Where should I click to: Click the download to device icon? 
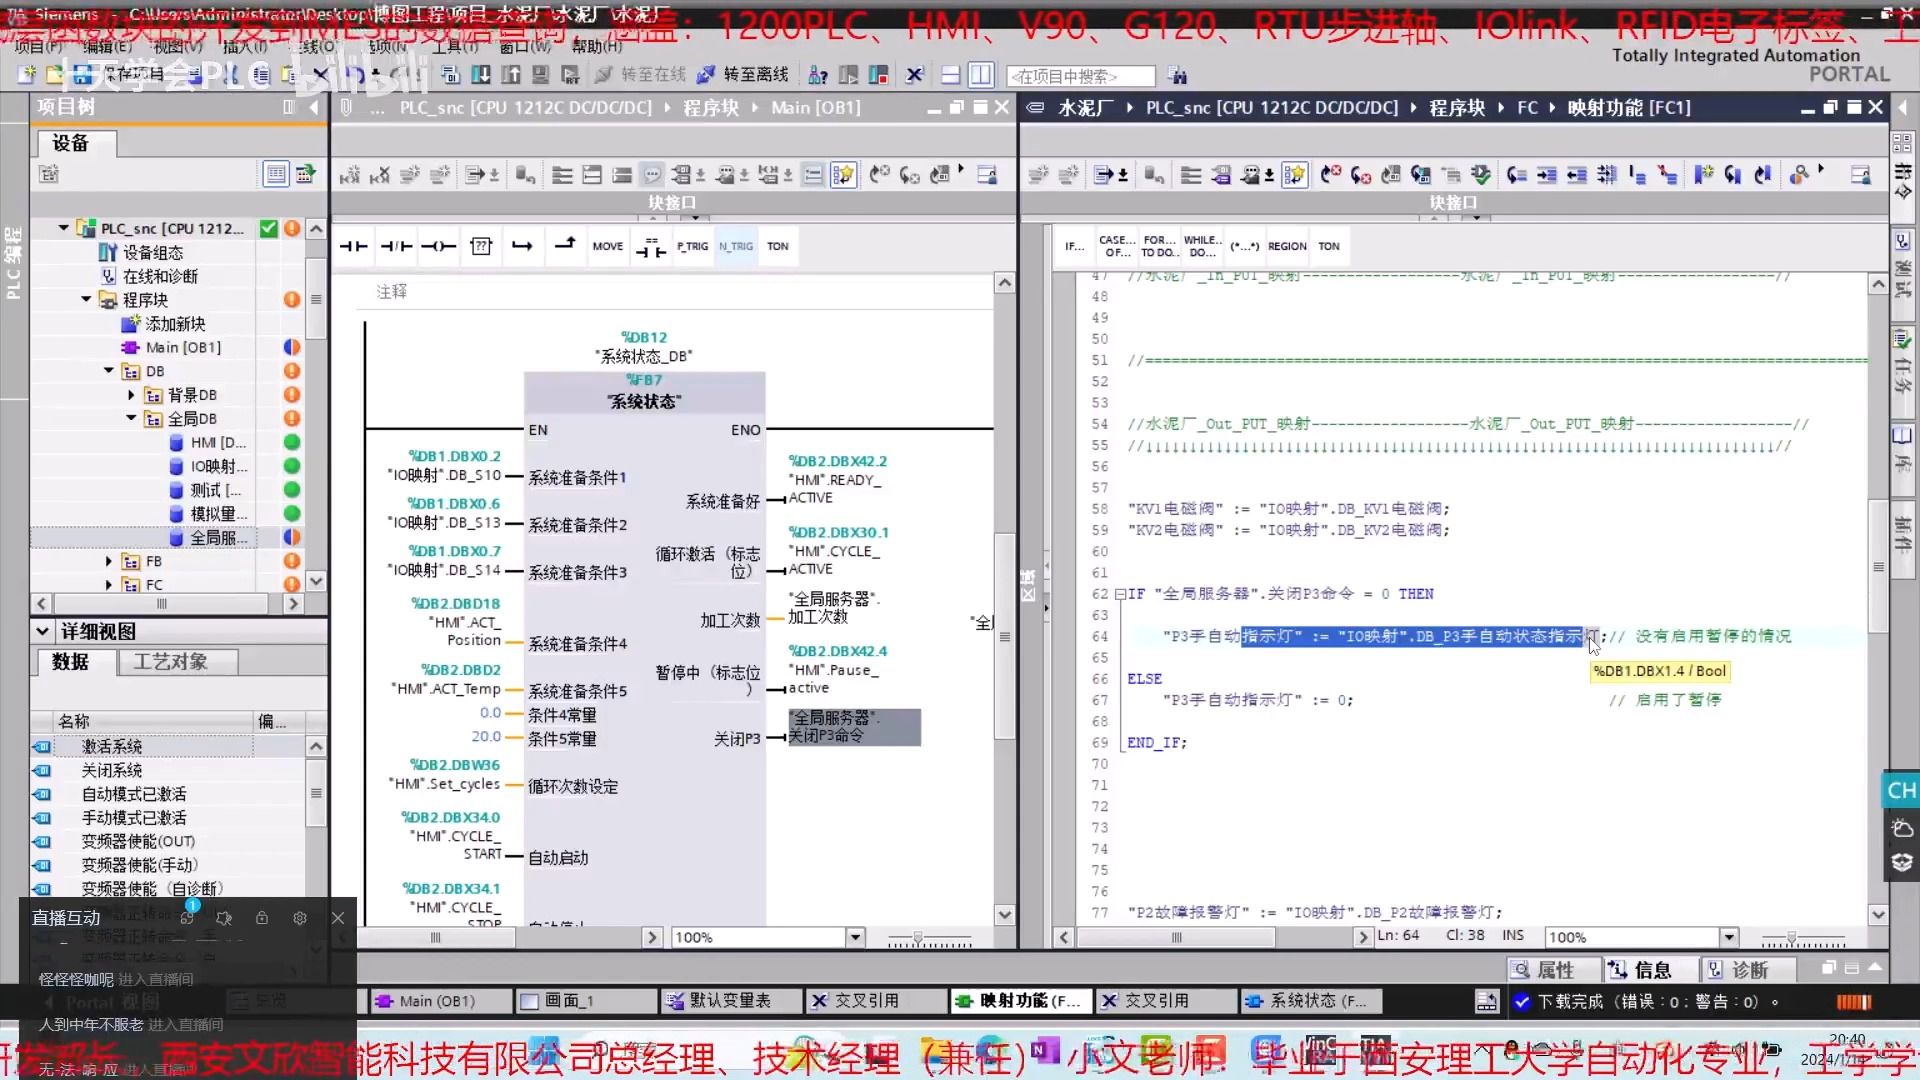[x=481, y=75]
